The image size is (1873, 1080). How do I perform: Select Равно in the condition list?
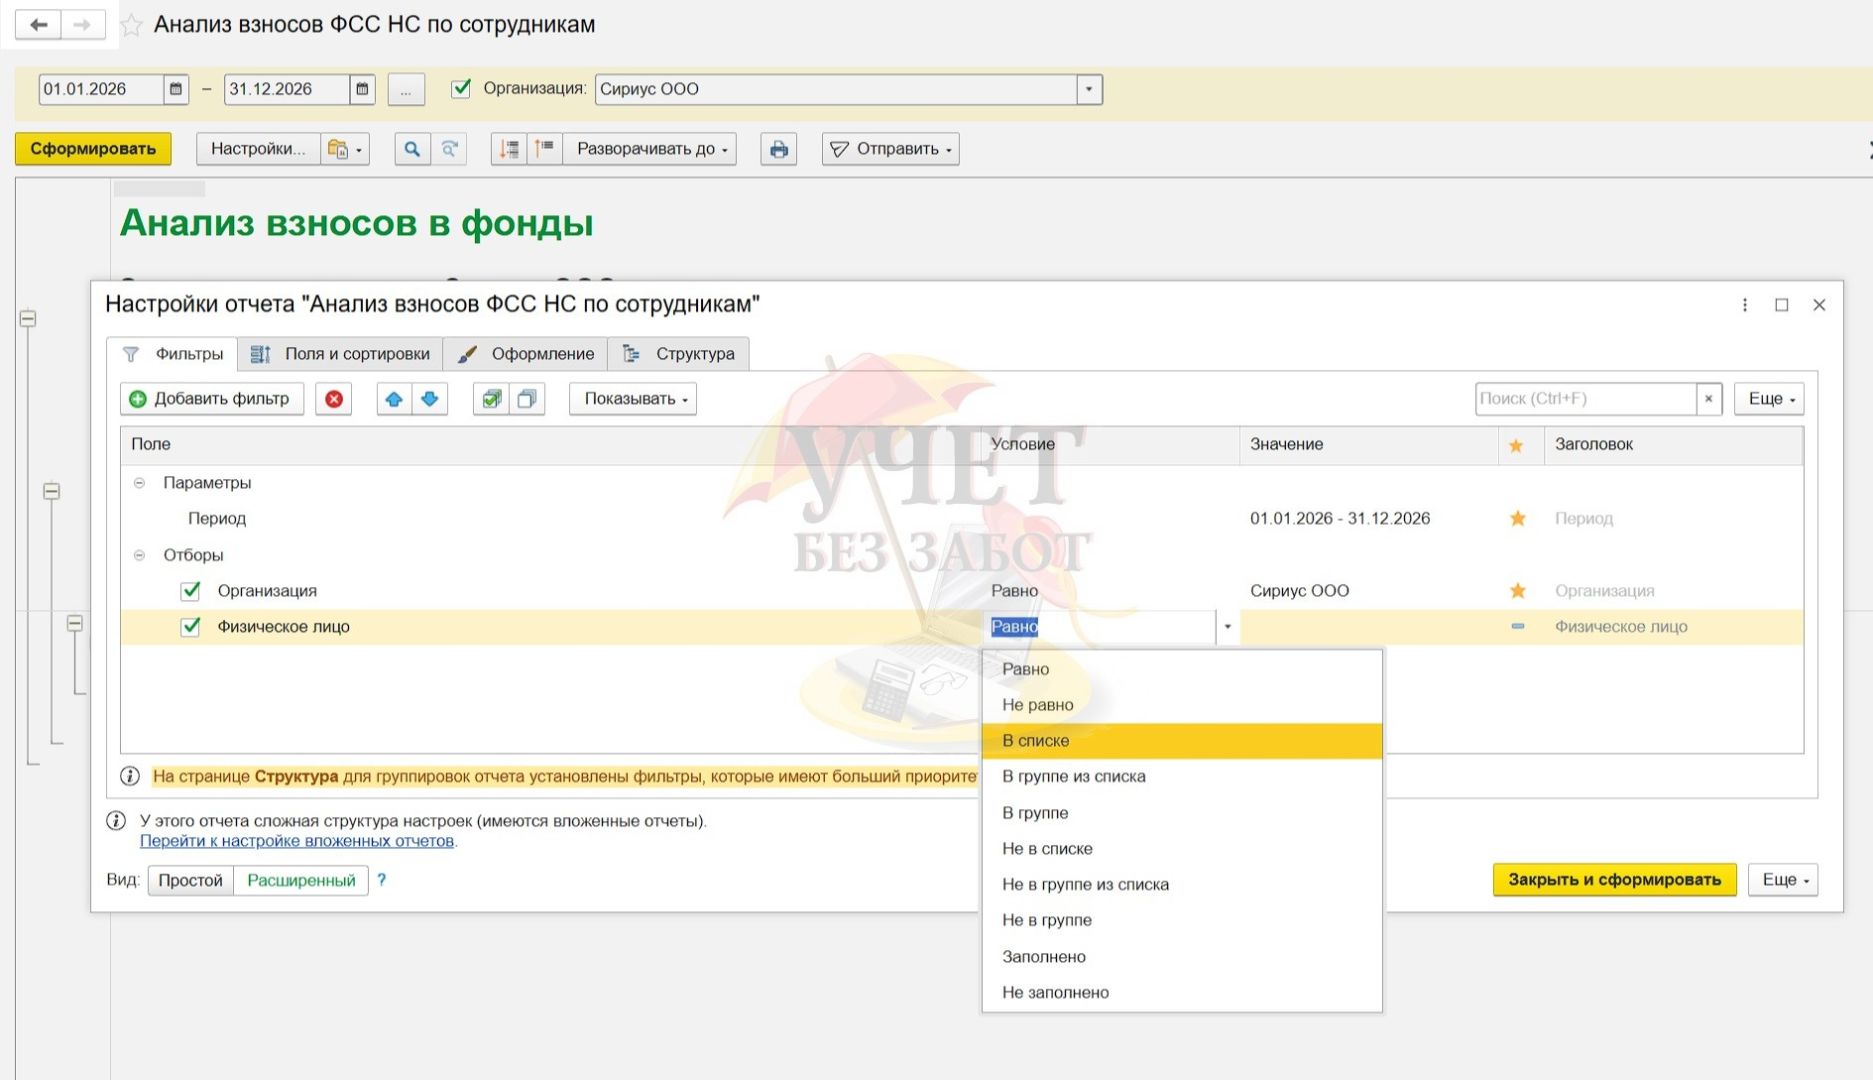pyautogui.click(x=1182, y=669)
